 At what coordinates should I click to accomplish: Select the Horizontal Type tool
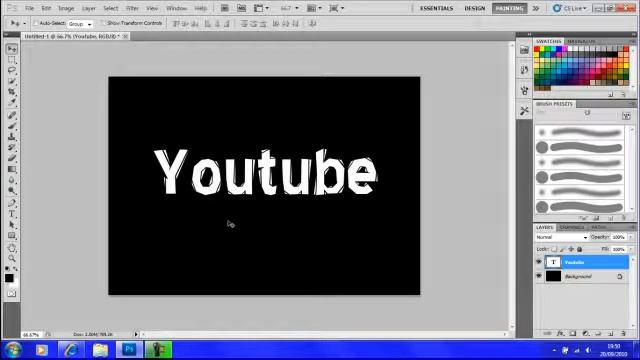12,214
